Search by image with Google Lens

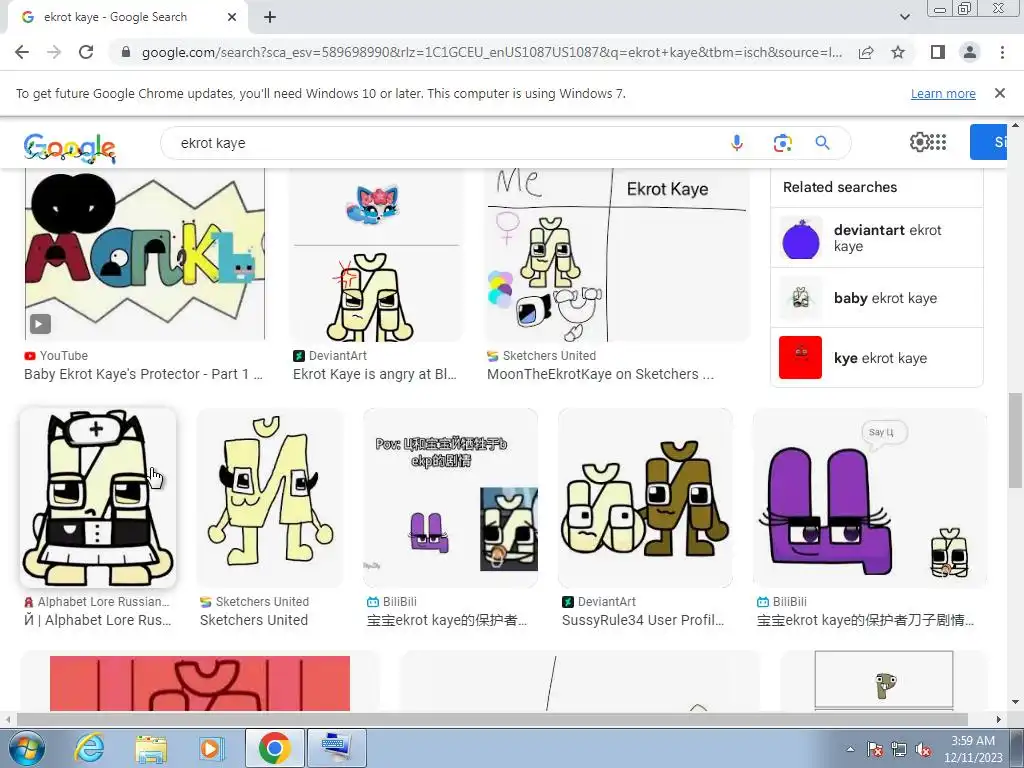pos(782,142)
